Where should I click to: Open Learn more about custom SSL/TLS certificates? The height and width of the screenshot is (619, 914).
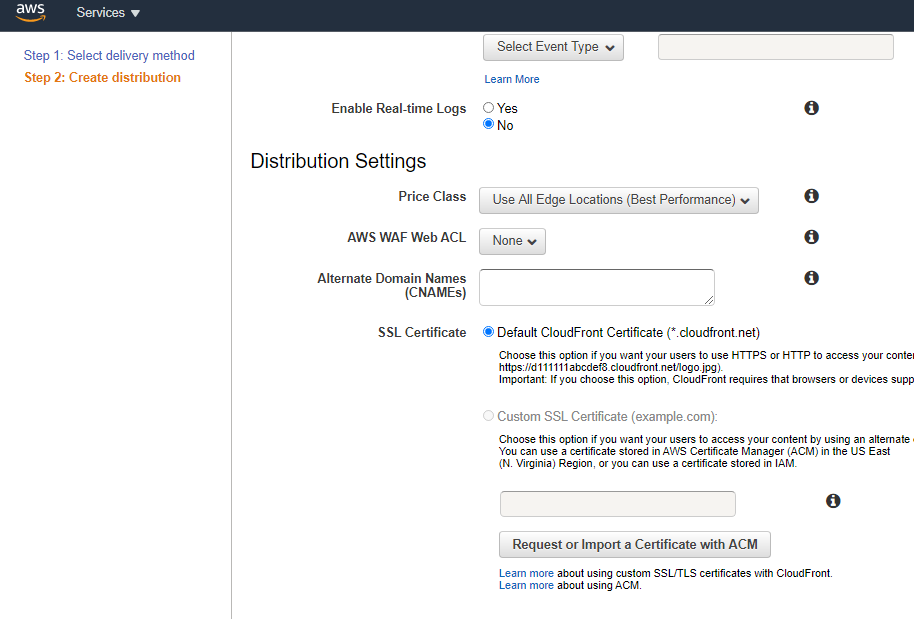(526, 573)
